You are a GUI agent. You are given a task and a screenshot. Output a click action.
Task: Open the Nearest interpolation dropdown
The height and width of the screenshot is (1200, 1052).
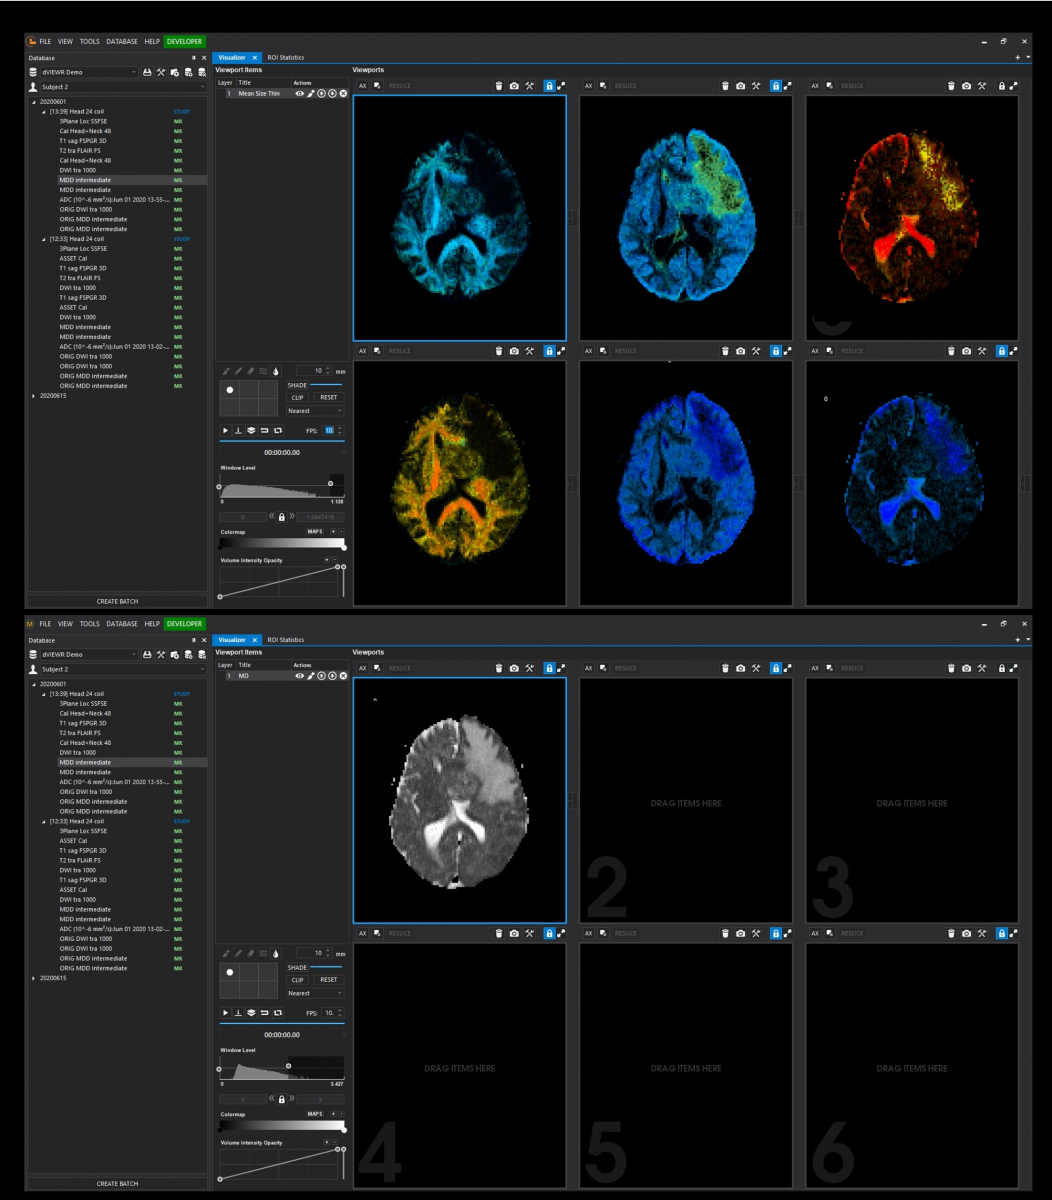coord(313,410)
